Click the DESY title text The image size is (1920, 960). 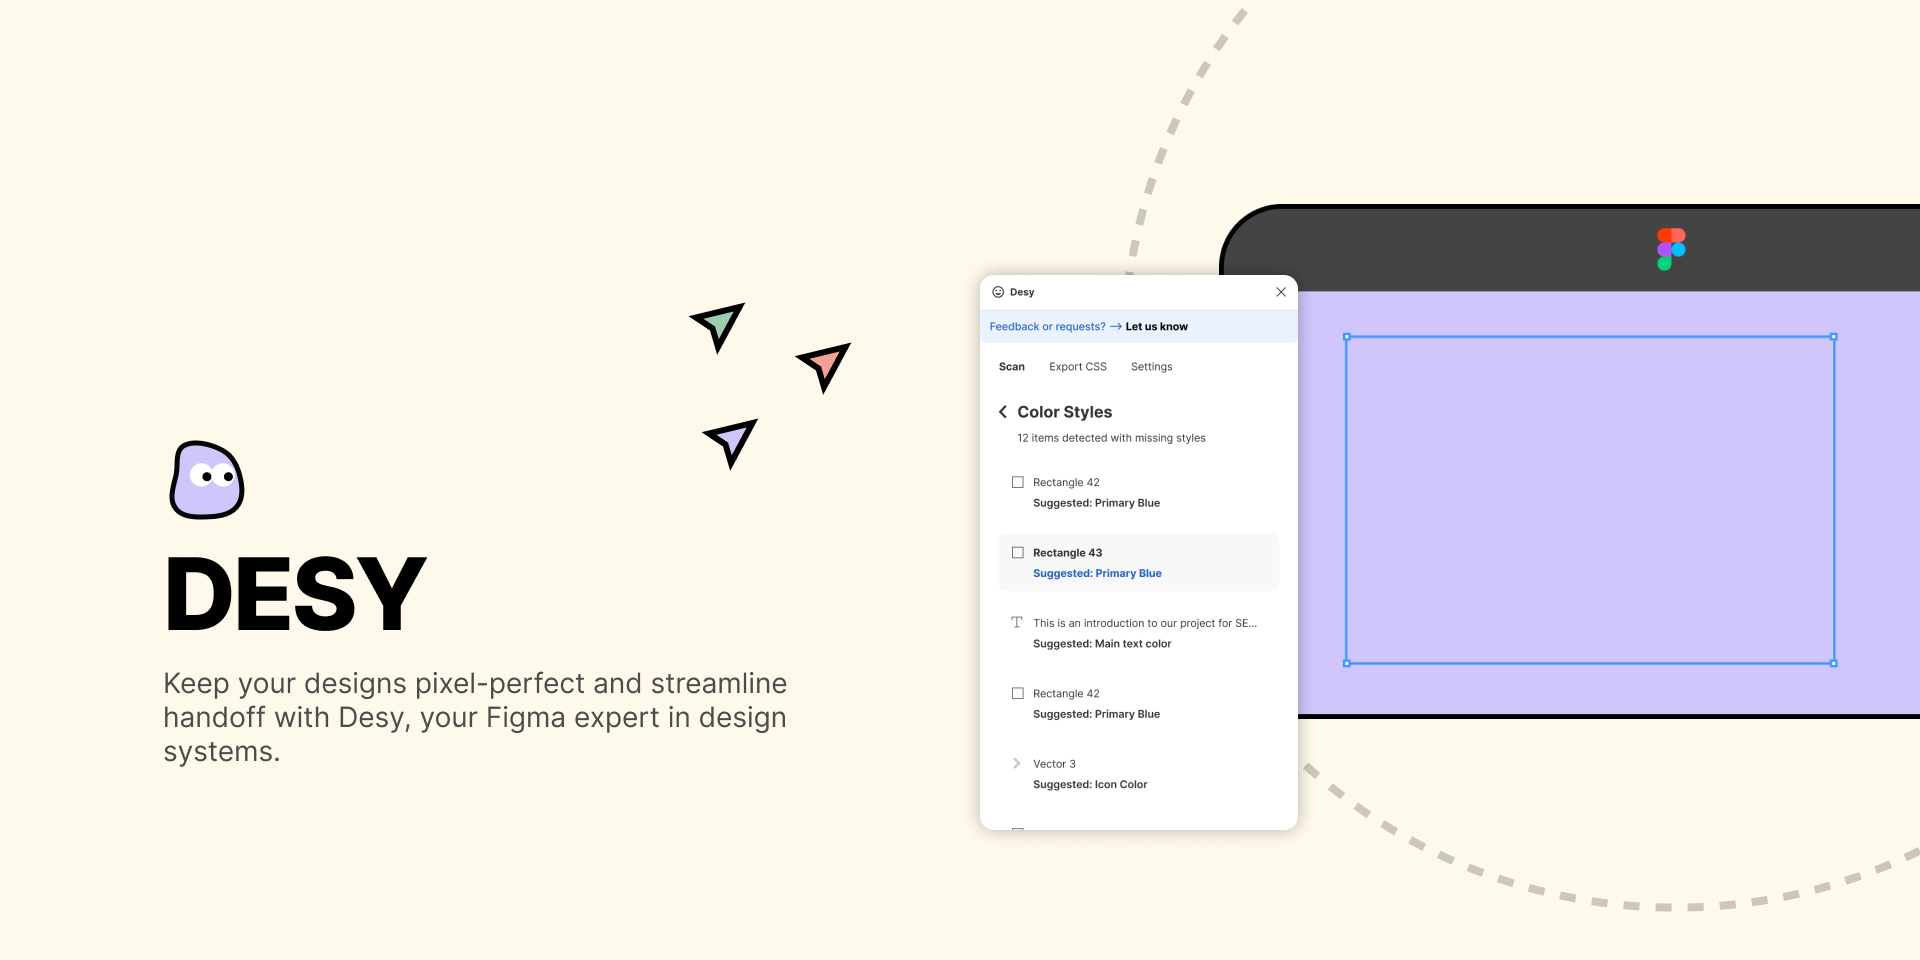[296, 595]
